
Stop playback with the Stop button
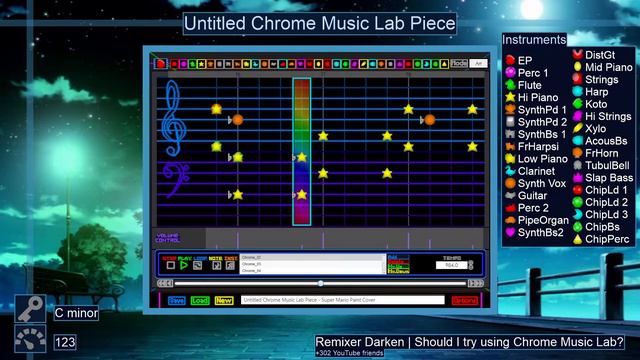[x=170, y=265]
